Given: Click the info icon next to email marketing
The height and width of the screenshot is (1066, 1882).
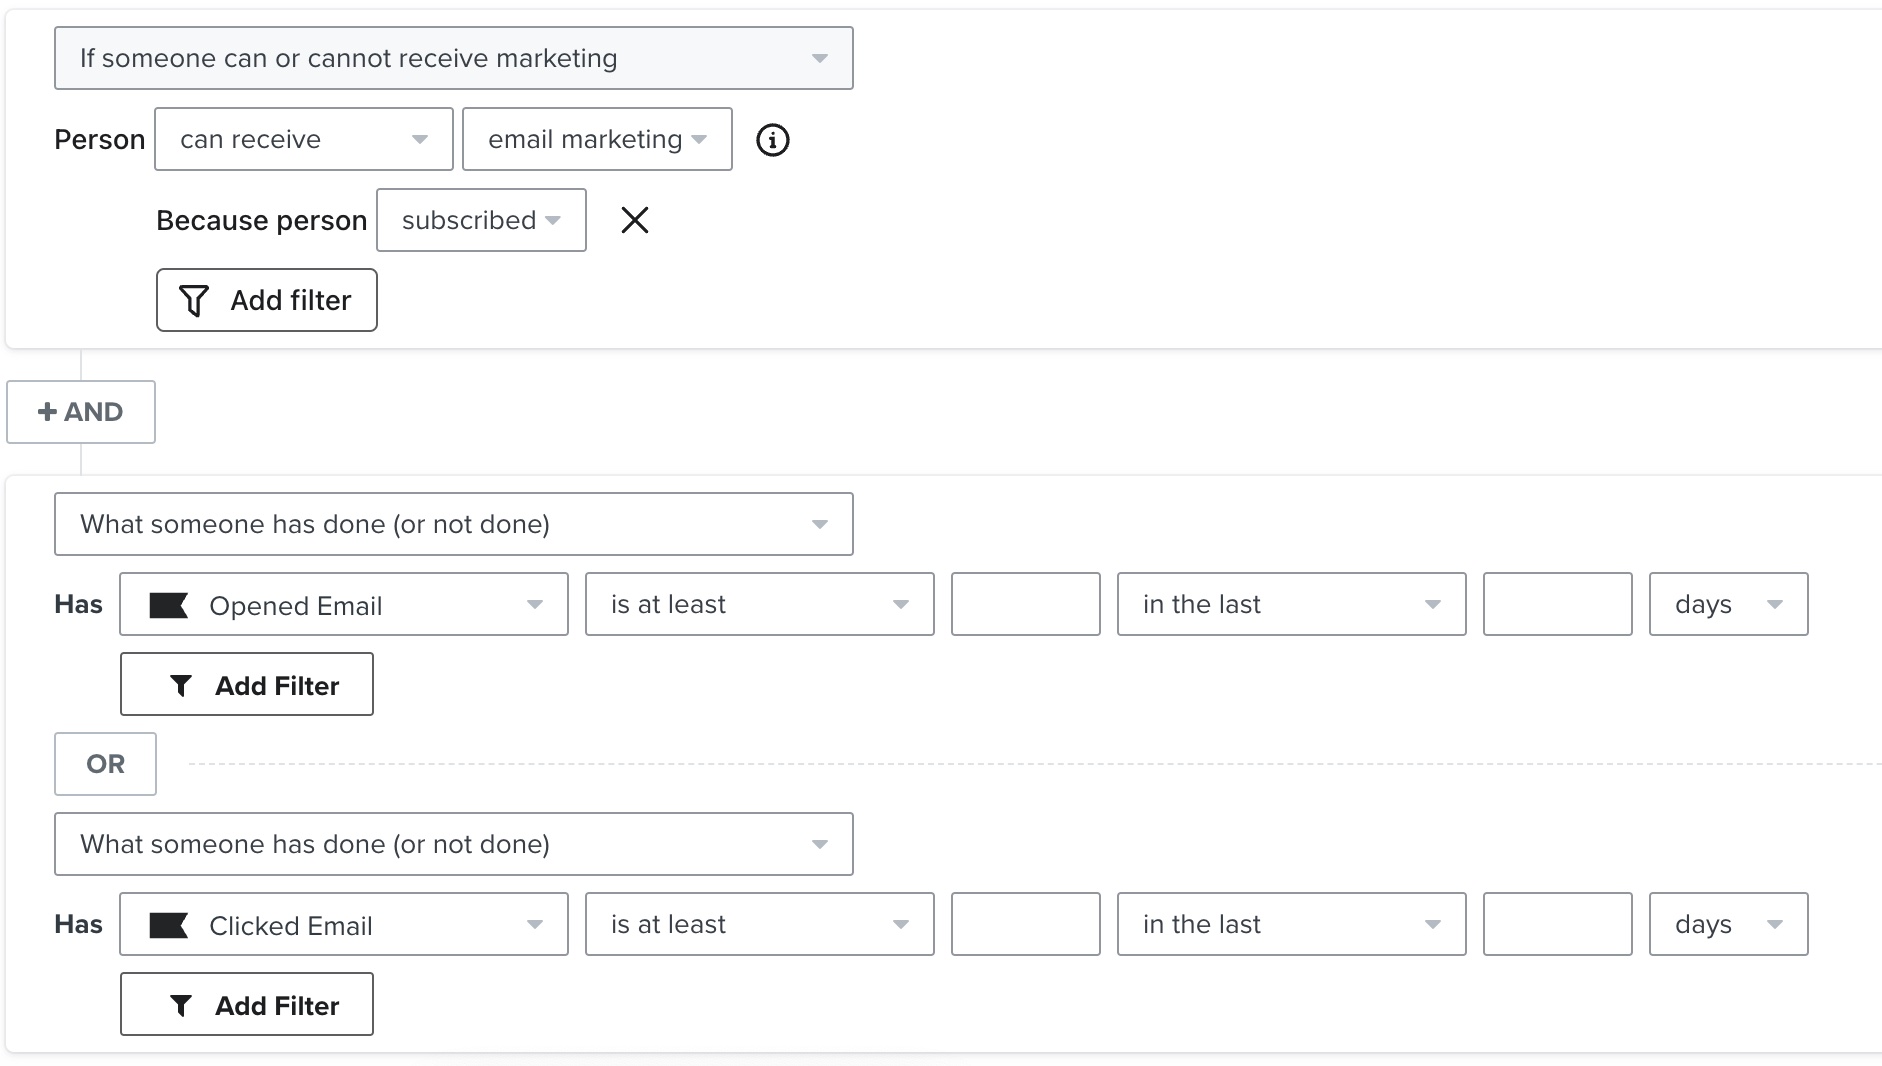Looking at the screenshot, I should tap(772, 140).
